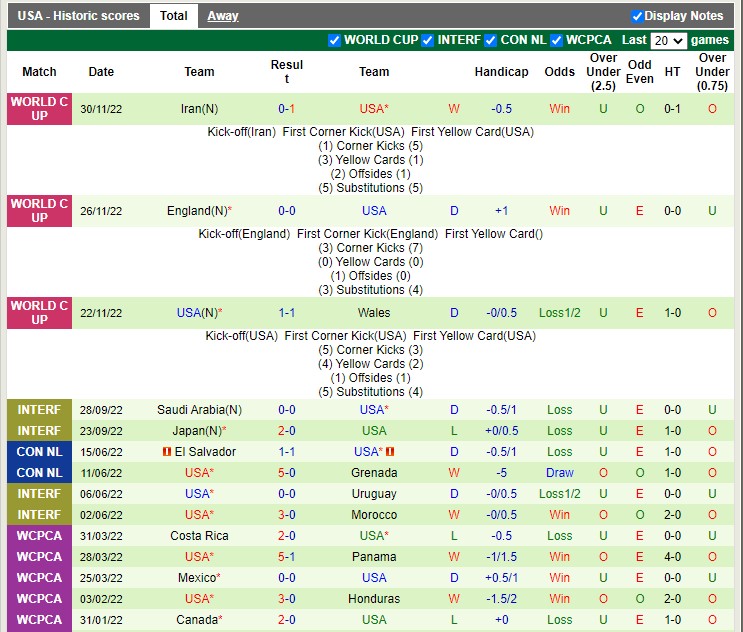Open the Iran(N) team link
This screenshot has width=743, height=632.
199,109
